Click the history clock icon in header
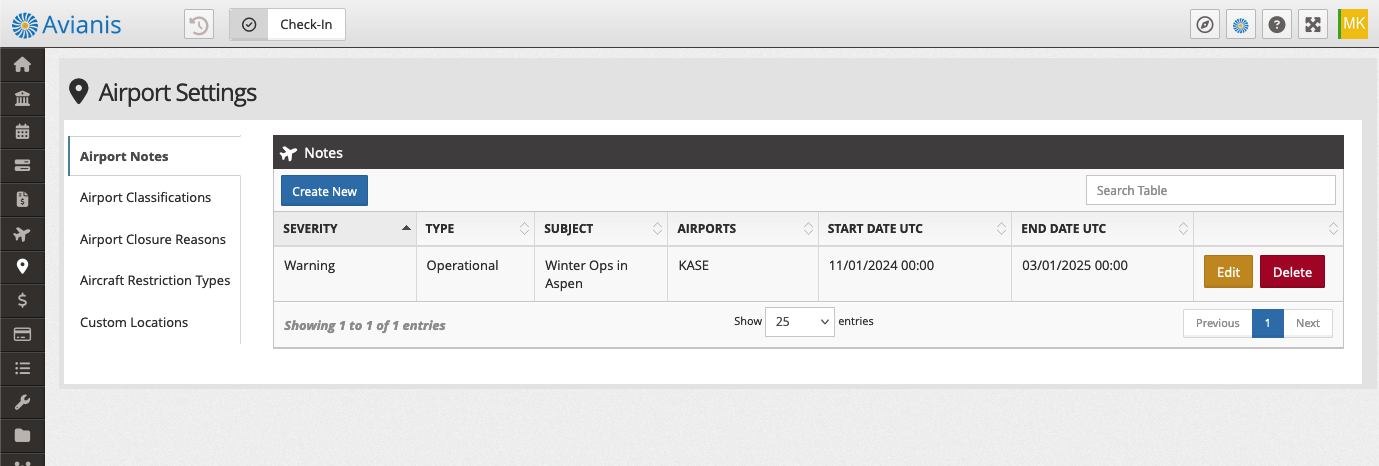 pos(199,24)
